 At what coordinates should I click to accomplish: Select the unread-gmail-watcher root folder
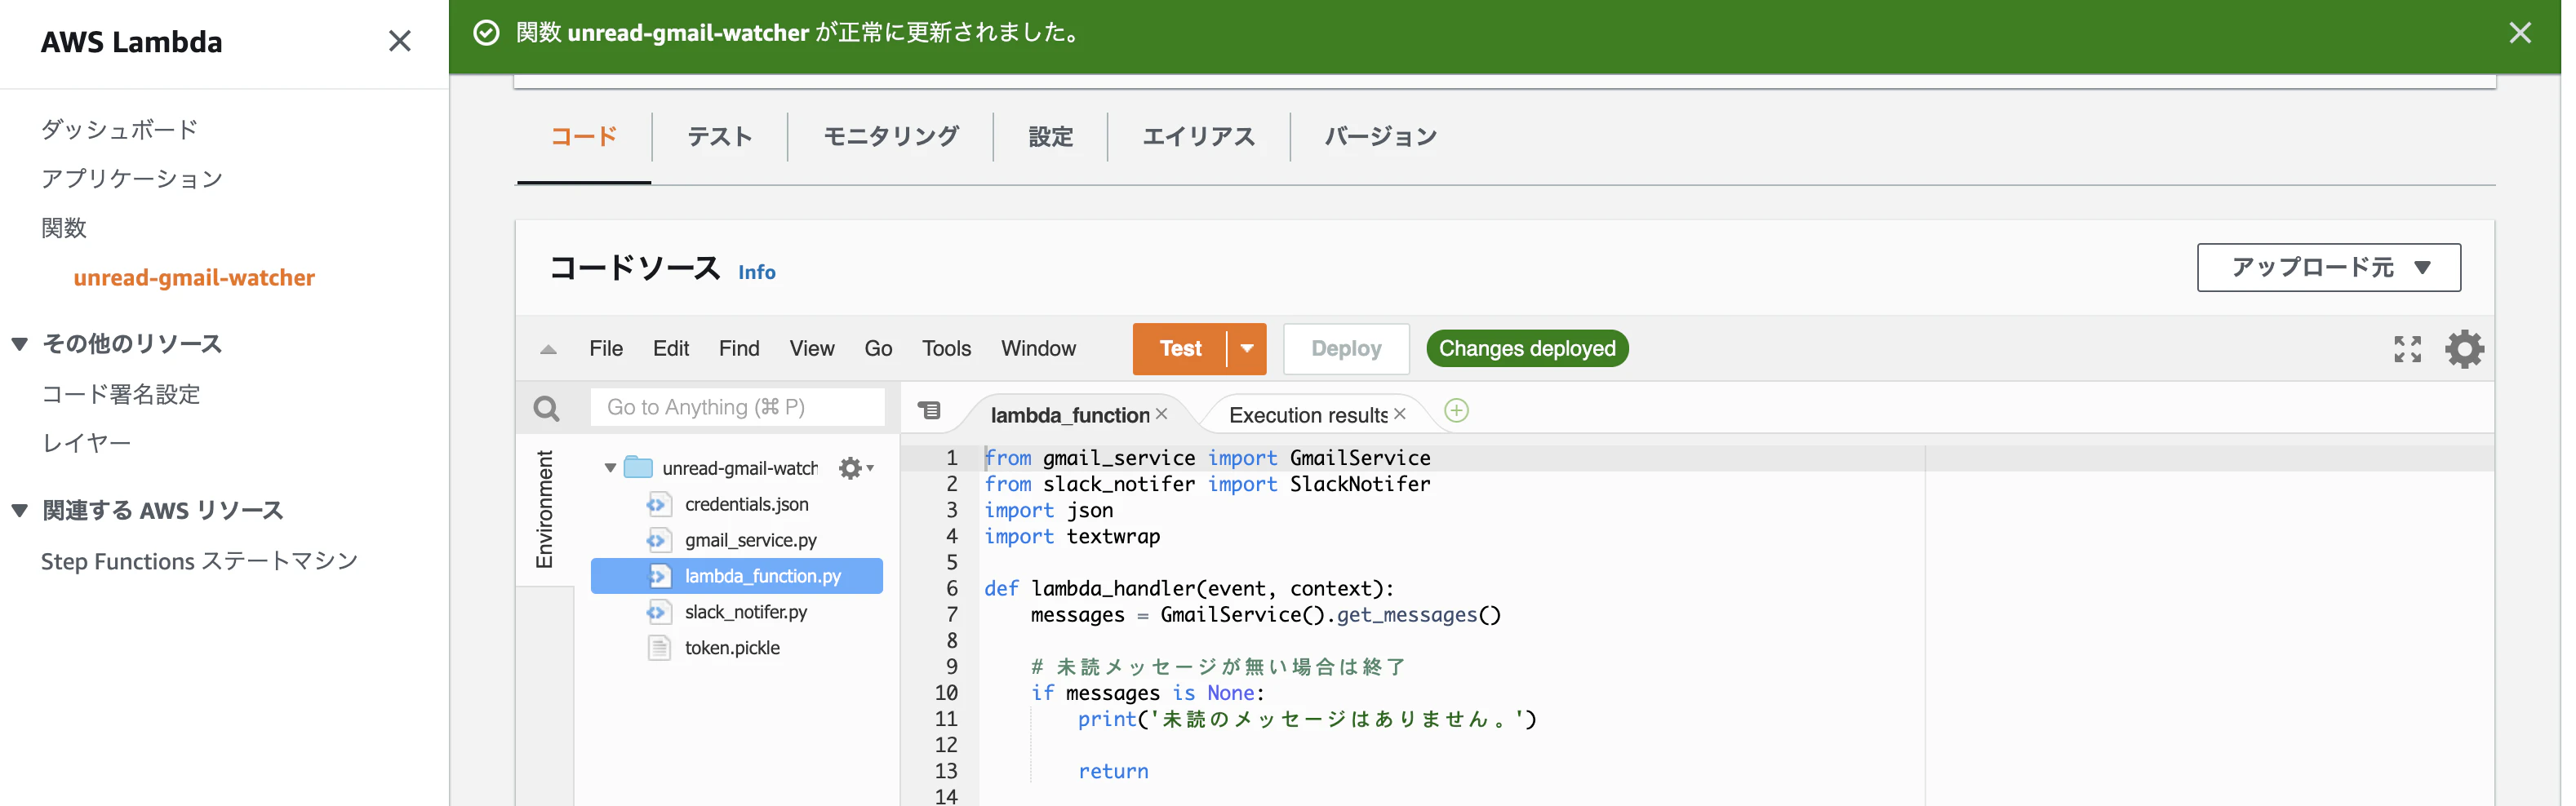[x=739, y=468]
